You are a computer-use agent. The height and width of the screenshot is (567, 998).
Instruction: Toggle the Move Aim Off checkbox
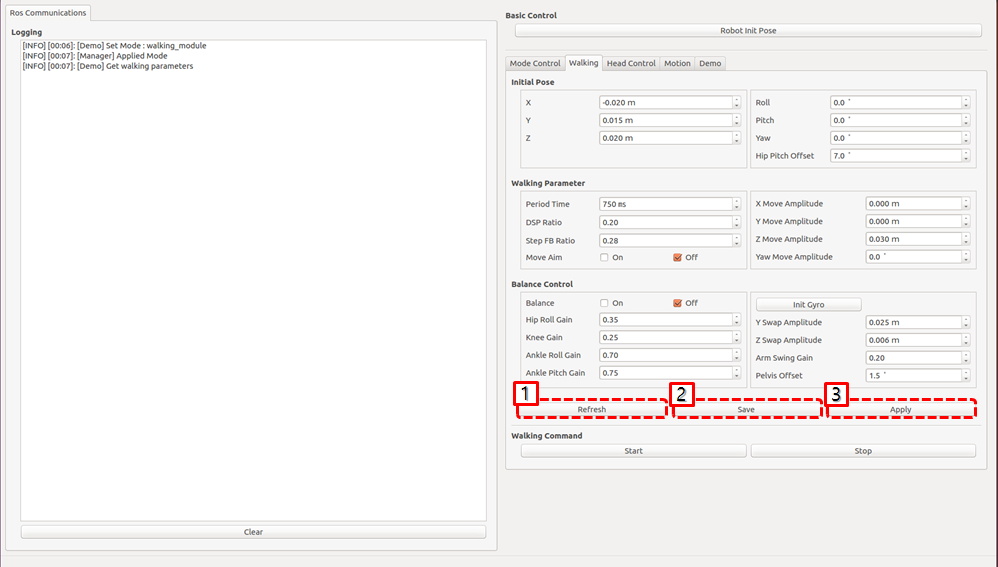click(677, 258)
